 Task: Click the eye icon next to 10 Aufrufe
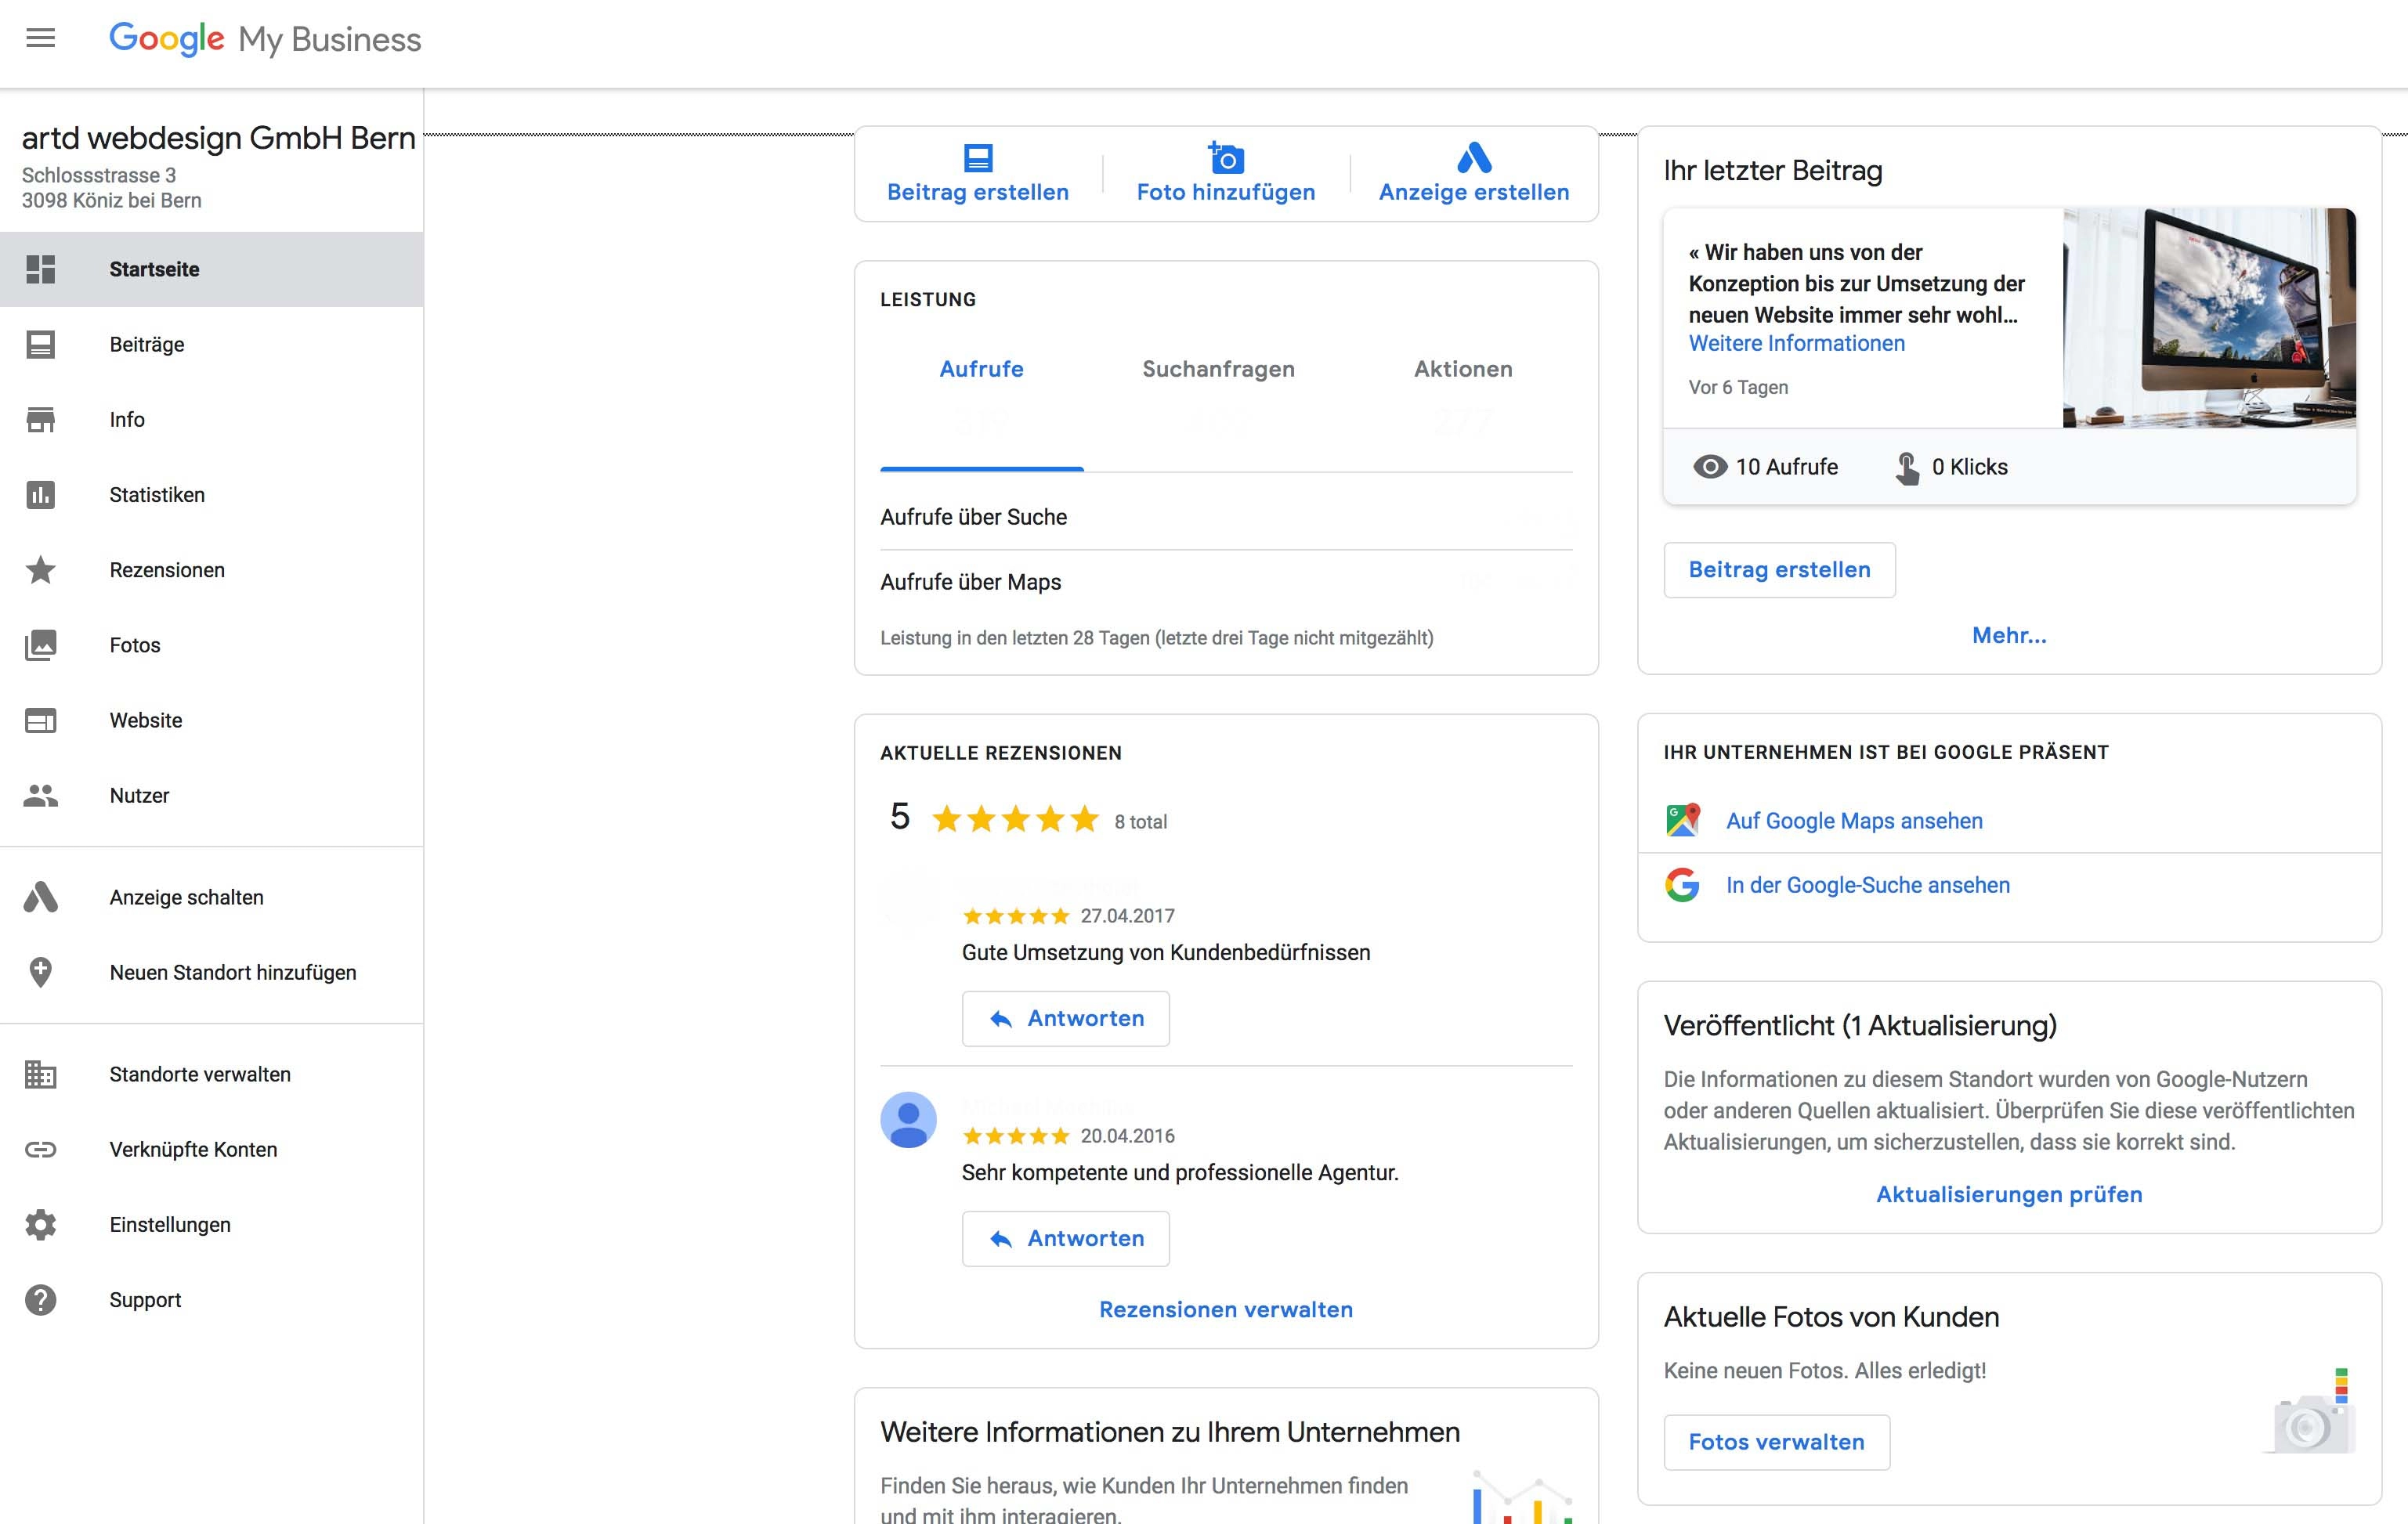pos(1710,467)
